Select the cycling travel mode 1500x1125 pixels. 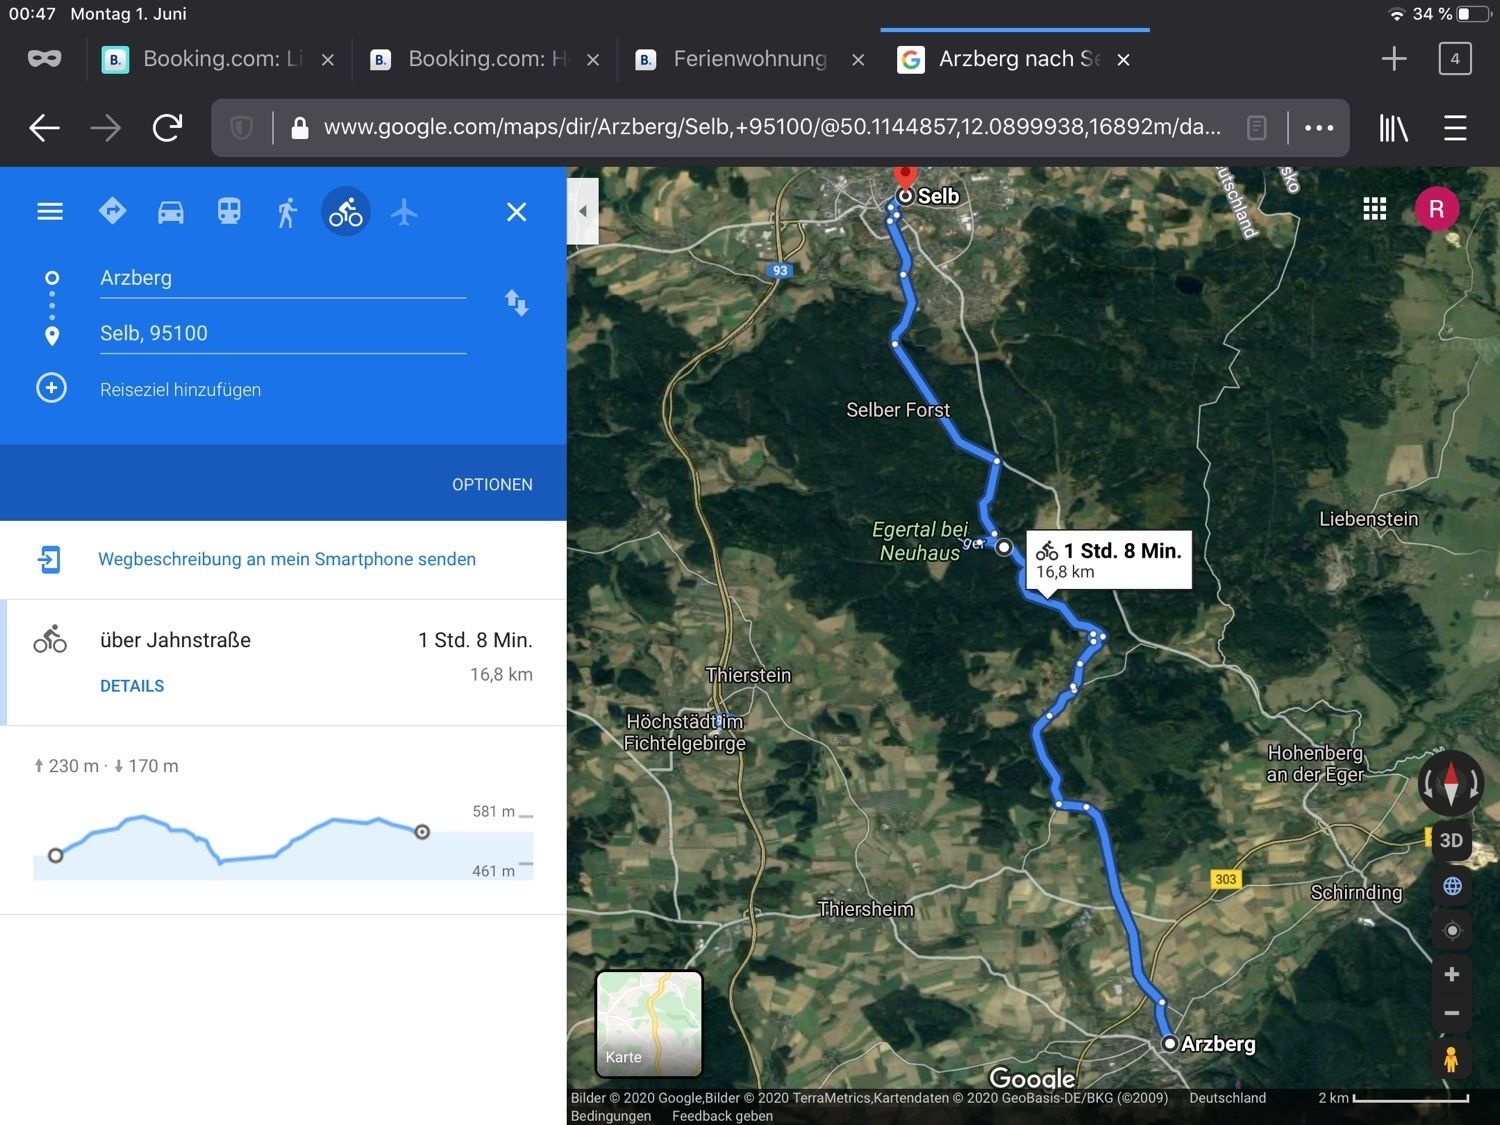346,212
